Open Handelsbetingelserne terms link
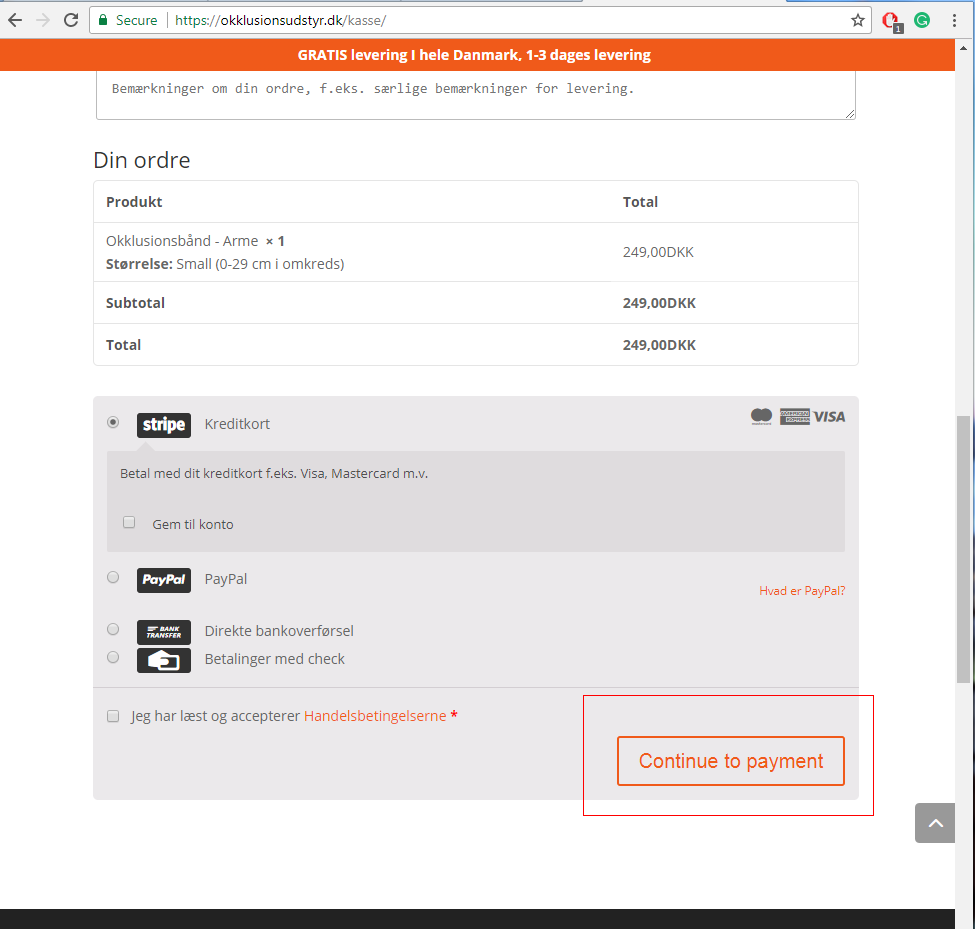The height and width of the screenshot is (929, 975). coord(375,716)
